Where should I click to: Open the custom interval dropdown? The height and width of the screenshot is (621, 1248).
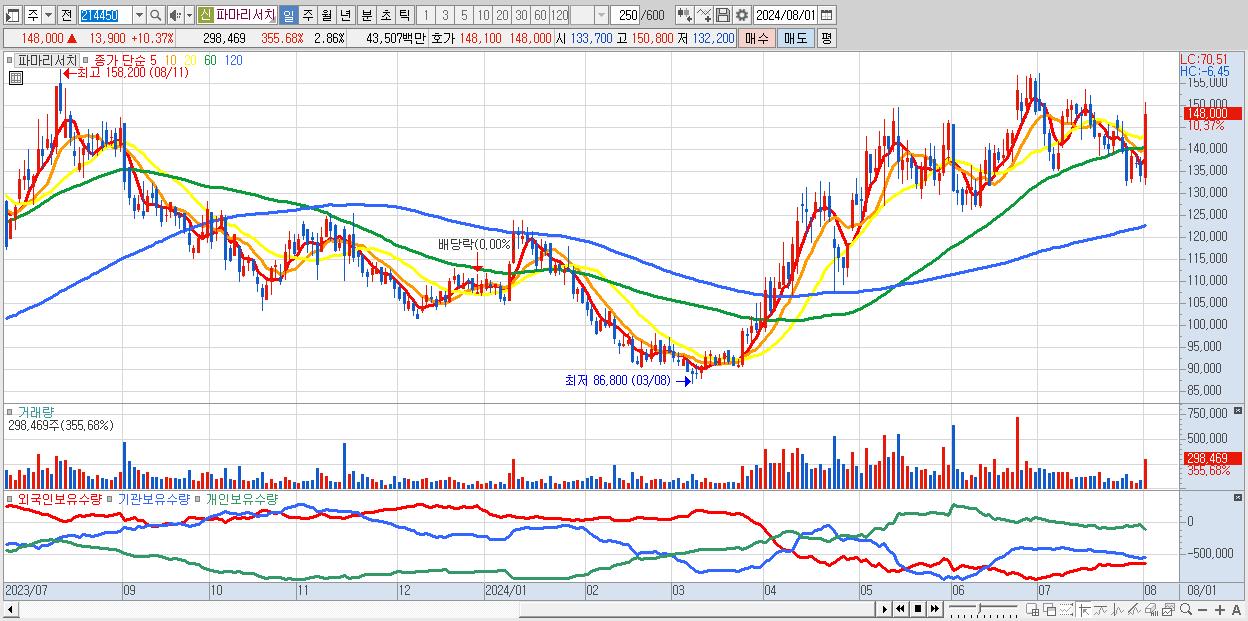[601, 16]
